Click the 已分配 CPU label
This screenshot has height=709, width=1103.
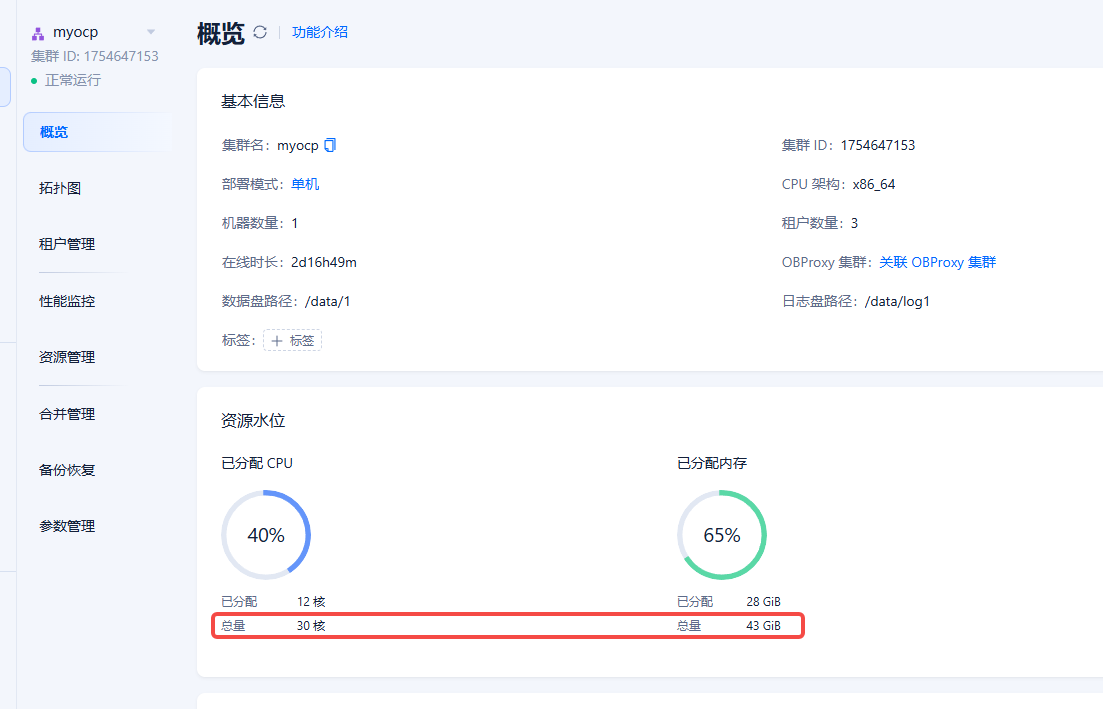(x=257, y=464)
